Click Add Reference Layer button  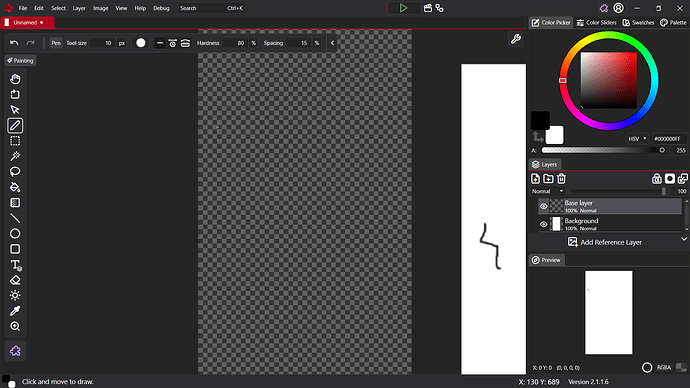605,242
